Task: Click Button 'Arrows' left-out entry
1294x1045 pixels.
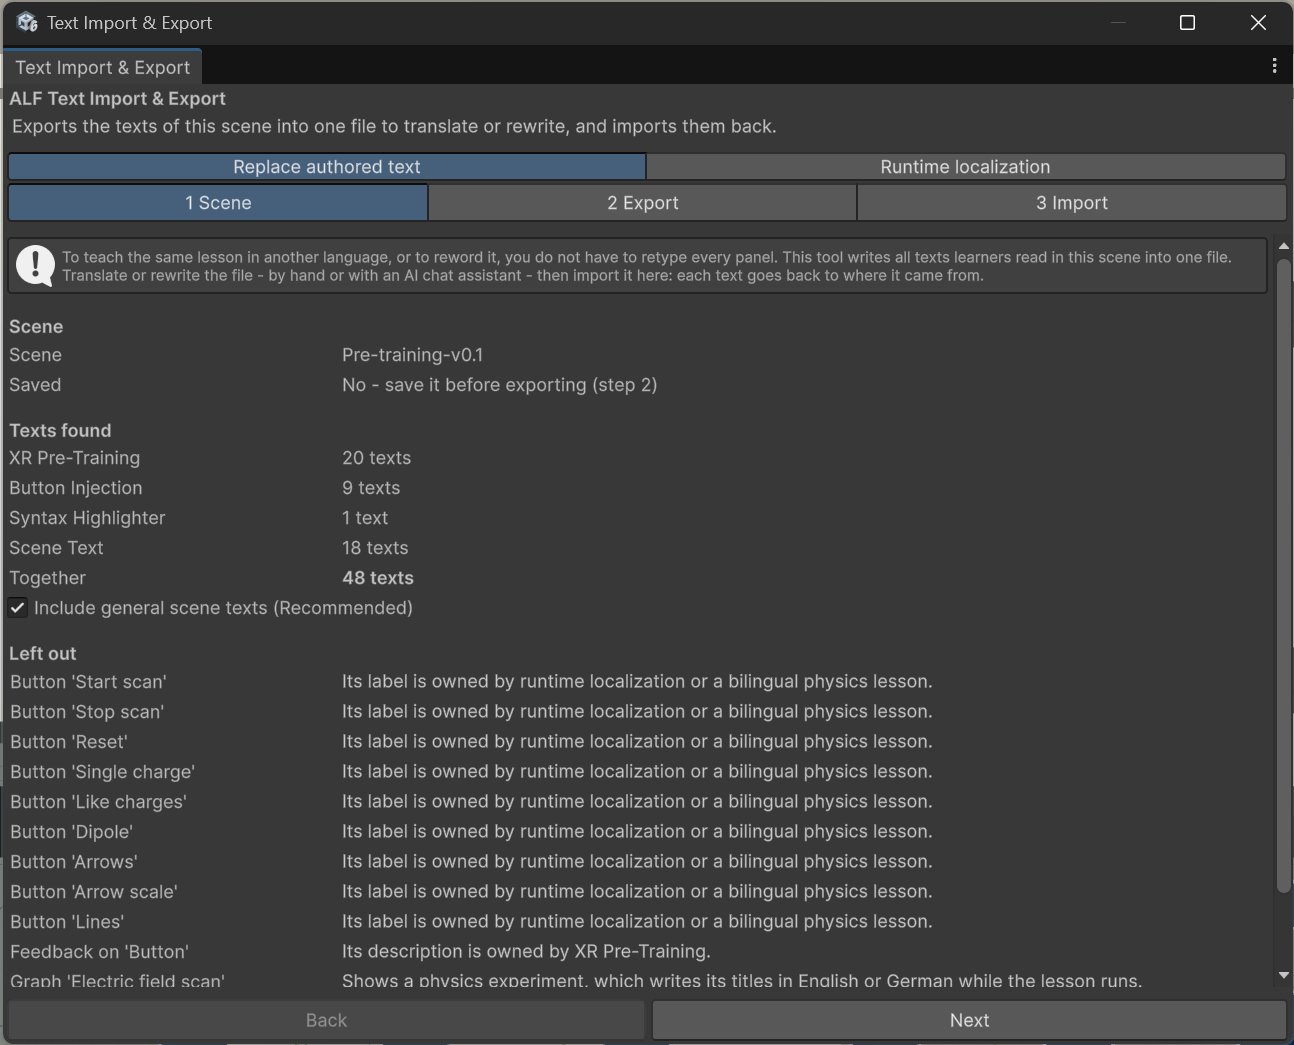Action: point(74,862)
